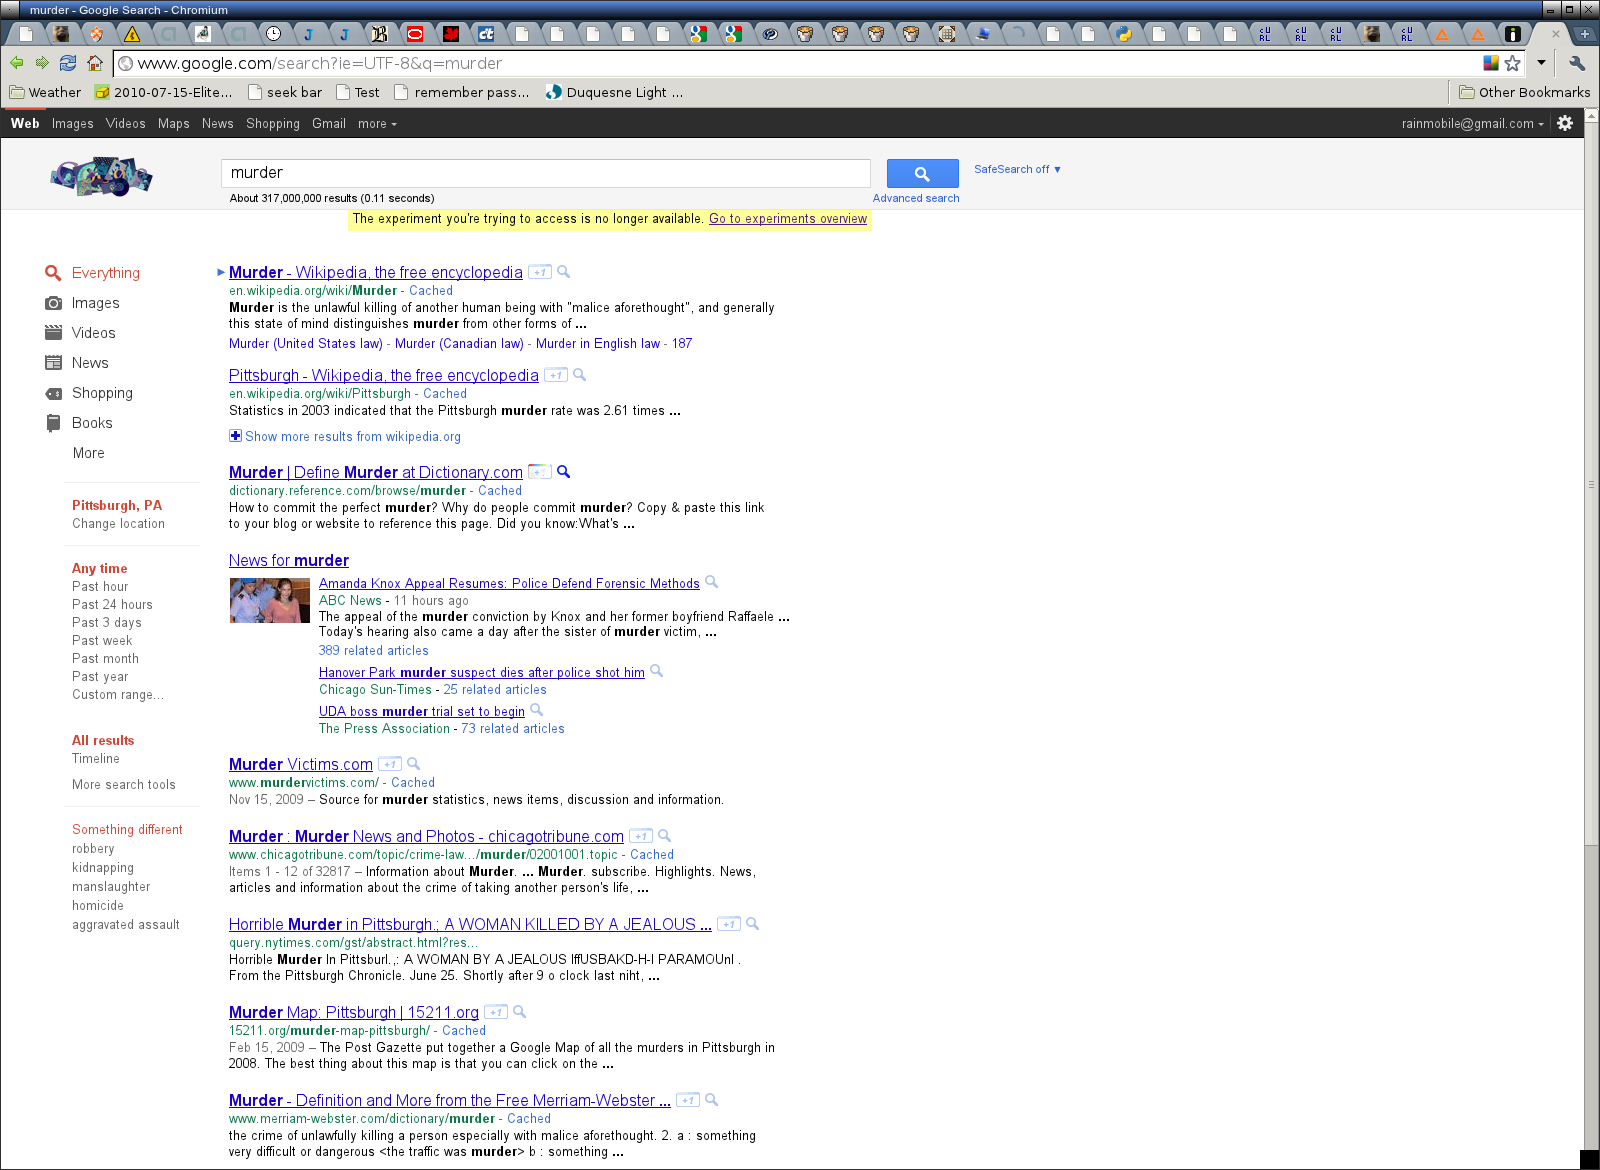The width and height of the screenshot is (1600, 1170).
Task: Filter results to Past week
Action: pyautogui.click(x=102, y=641)
